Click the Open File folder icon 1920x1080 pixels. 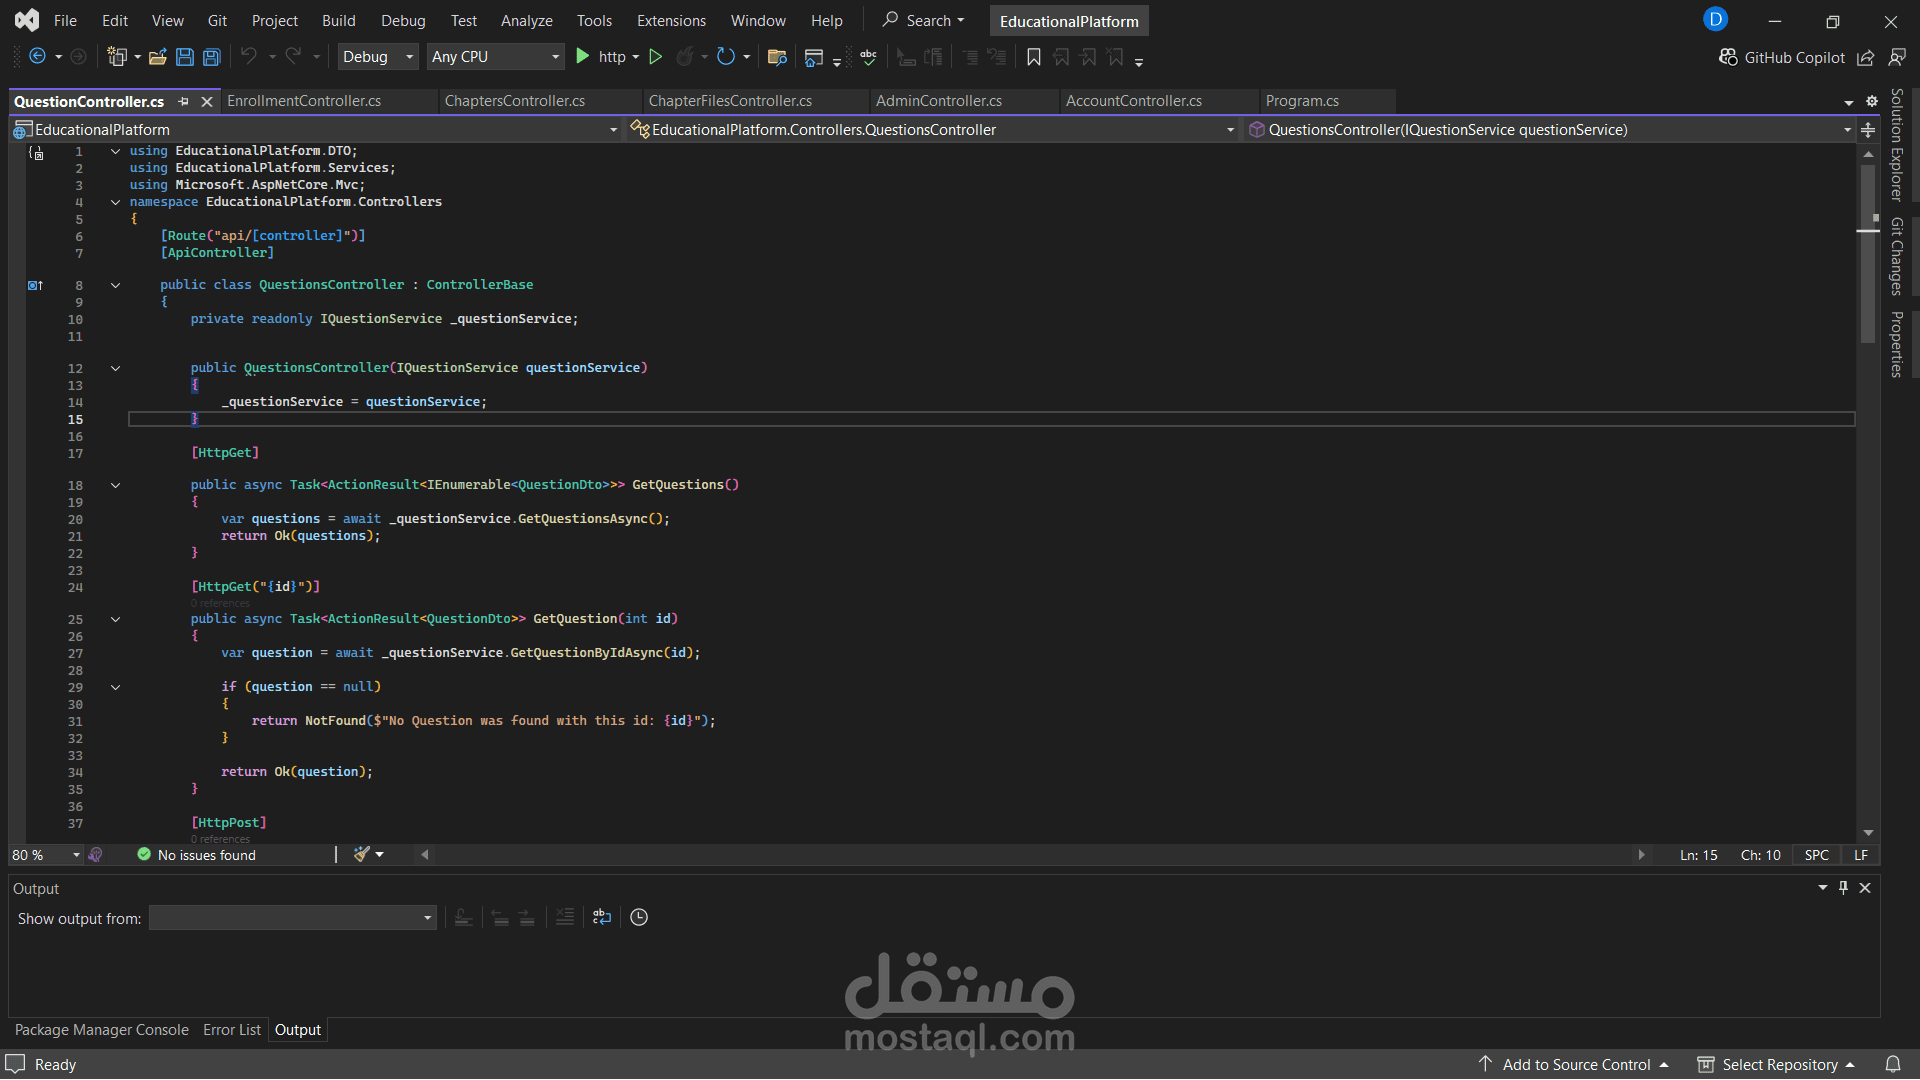point(158,57)
